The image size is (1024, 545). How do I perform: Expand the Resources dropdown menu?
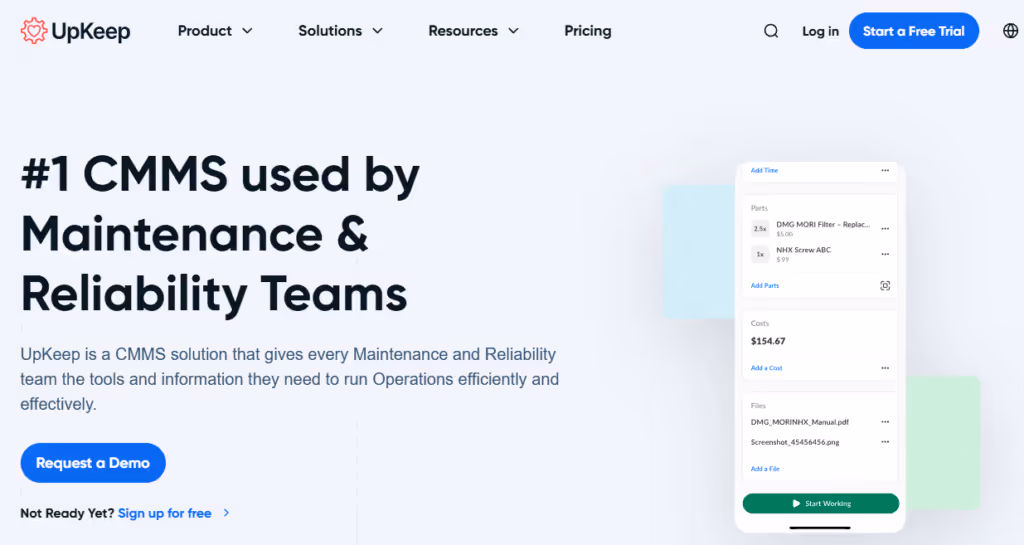[473, 31]
